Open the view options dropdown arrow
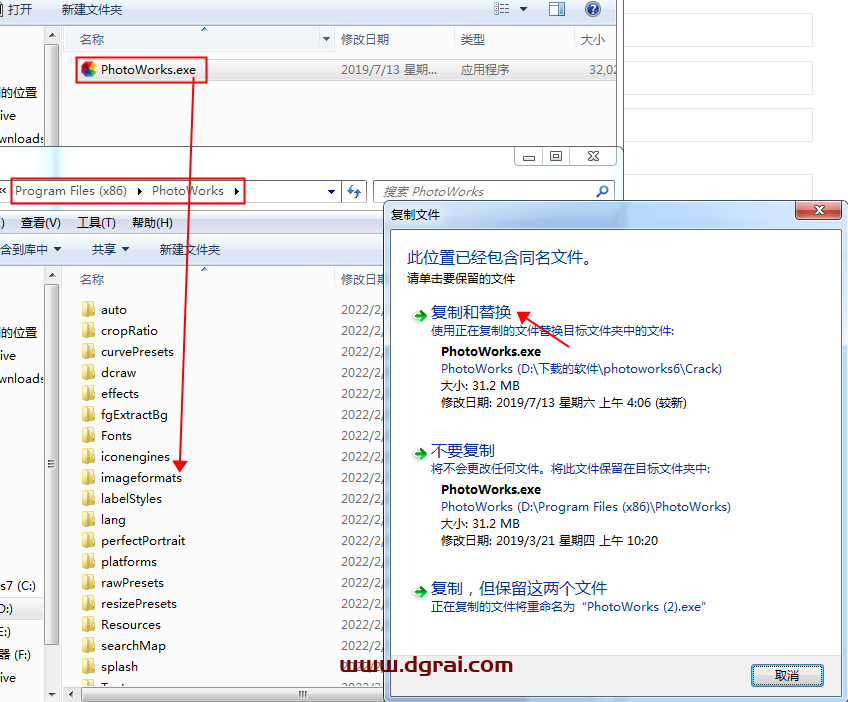Image resolution: width=848 pixels, height=702 pixels. (x=524, y=9)
